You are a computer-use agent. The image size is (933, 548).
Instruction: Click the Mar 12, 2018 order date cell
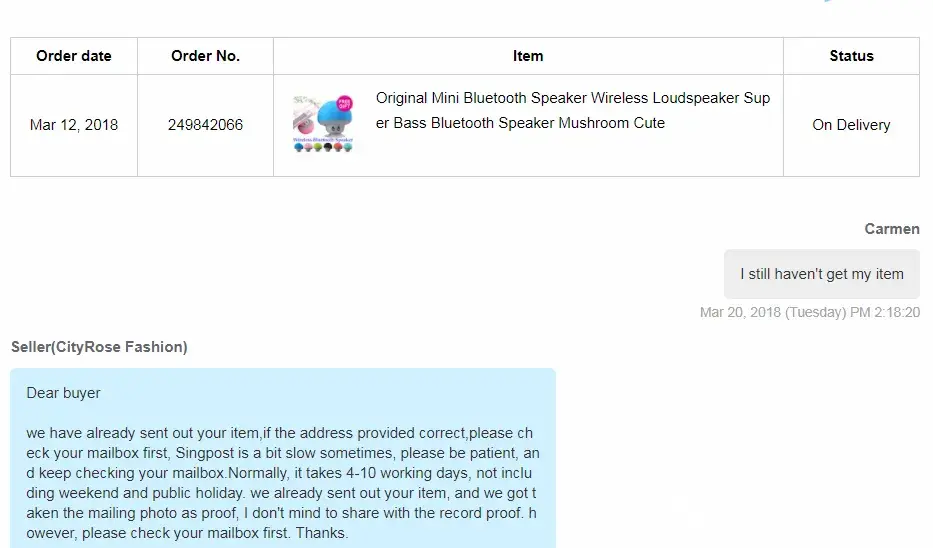(74, 125)
